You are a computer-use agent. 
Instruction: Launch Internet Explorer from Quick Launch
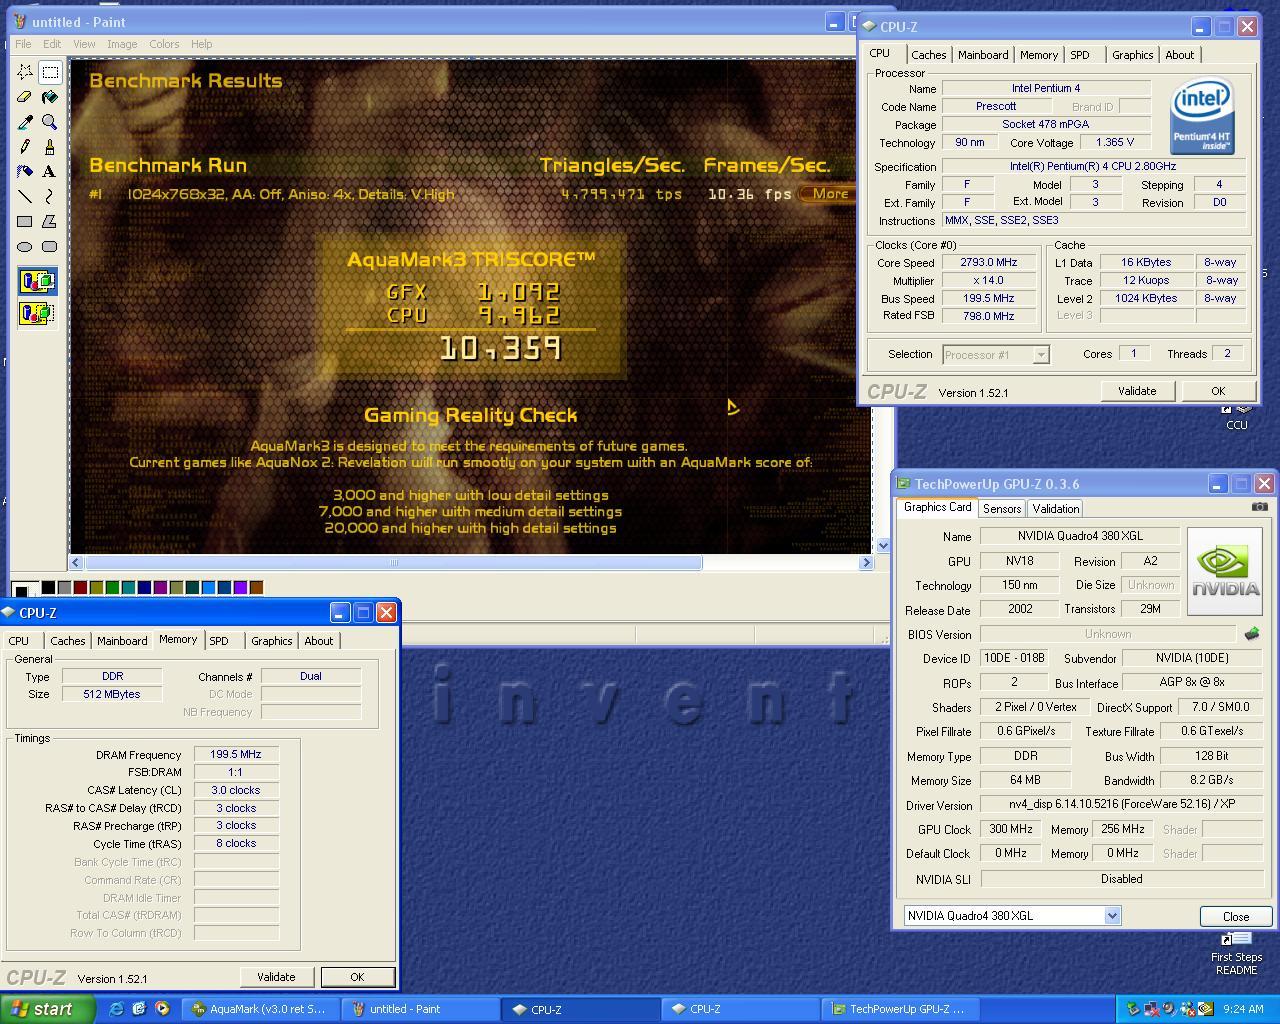[116, 1009]
